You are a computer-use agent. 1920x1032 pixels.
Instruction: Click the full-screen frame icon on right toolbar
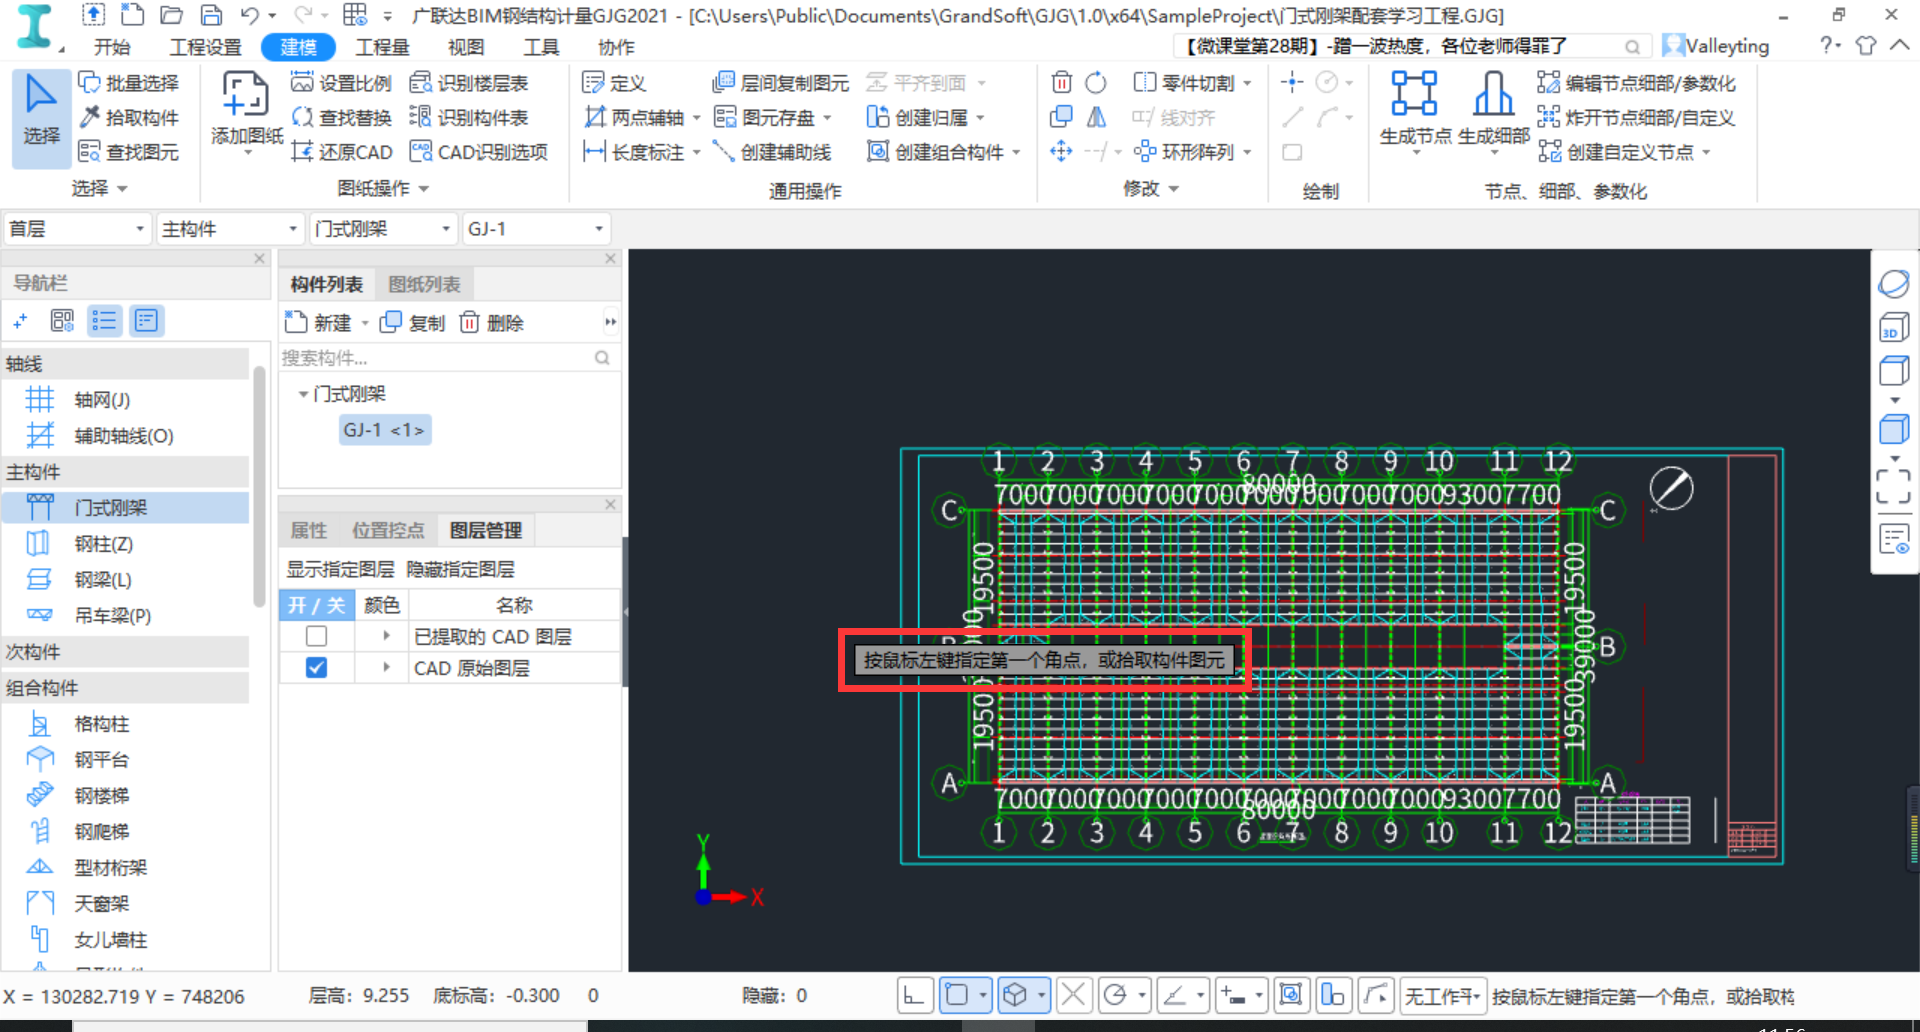1894,486
